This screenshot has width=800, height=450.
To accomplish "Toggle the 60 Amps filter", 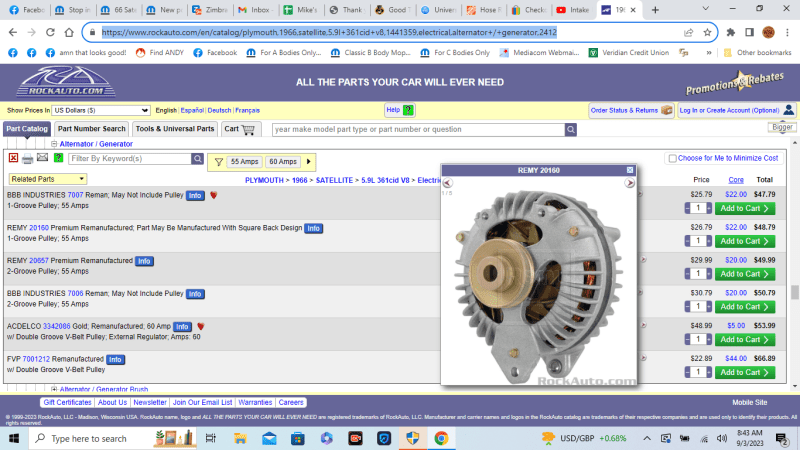I will click(283, 162).
